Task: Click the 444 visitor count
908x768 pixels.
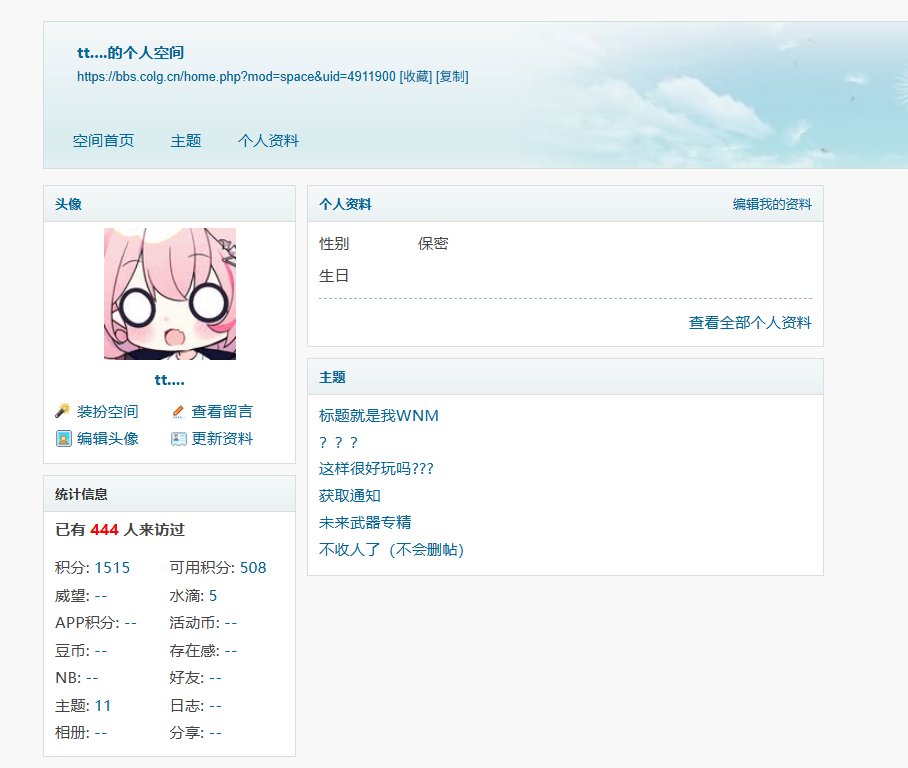Action: (x=104, y=529)
